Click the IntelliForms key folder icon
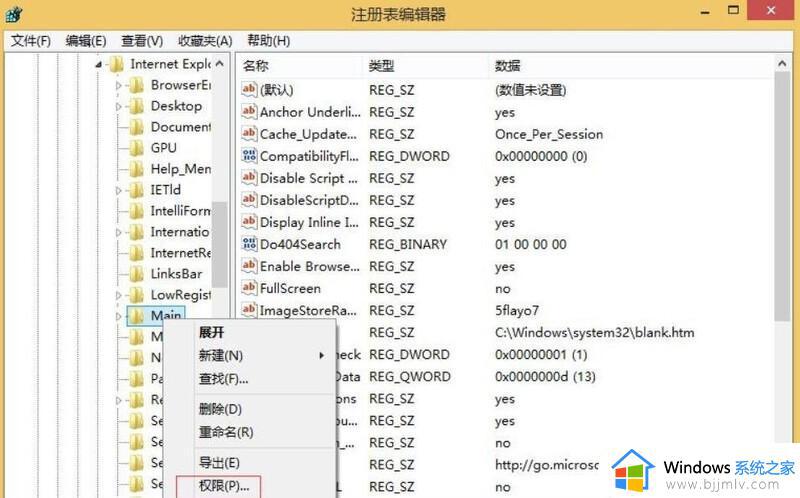This screenshot has width=800, height=498. (x=136, y=211)
